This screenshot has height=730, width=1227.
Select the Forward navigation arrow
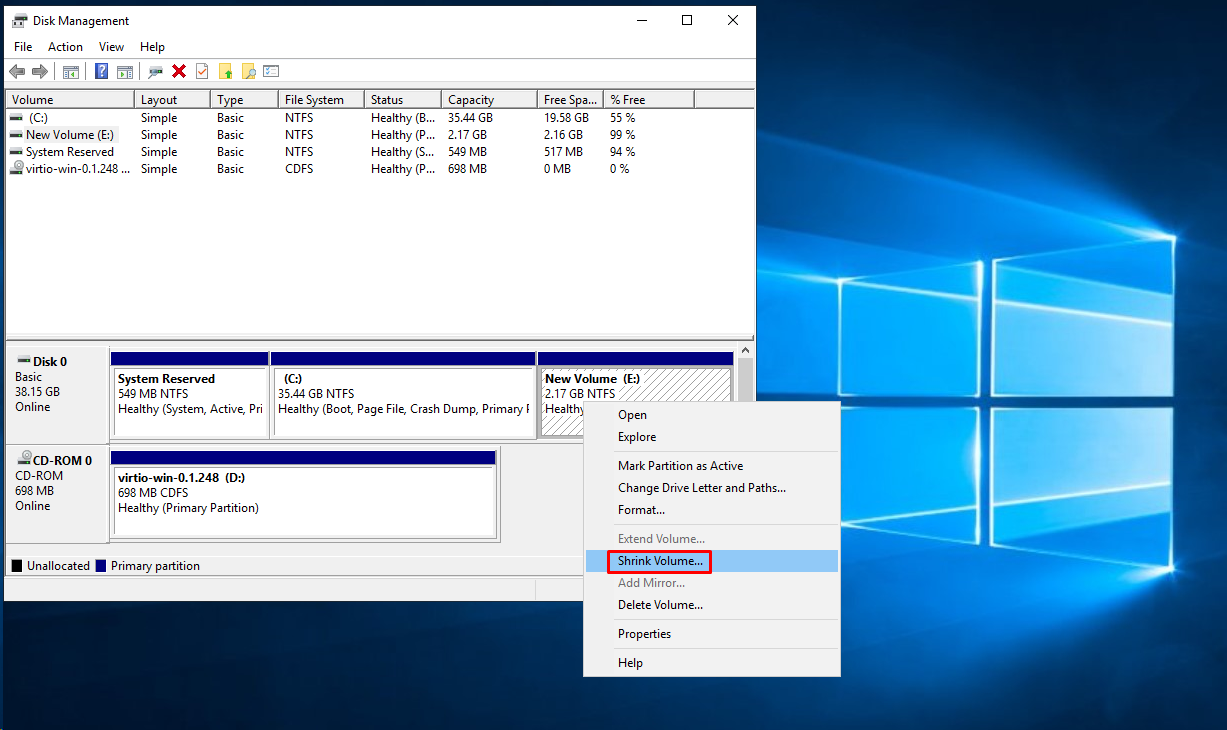point(39,71)
